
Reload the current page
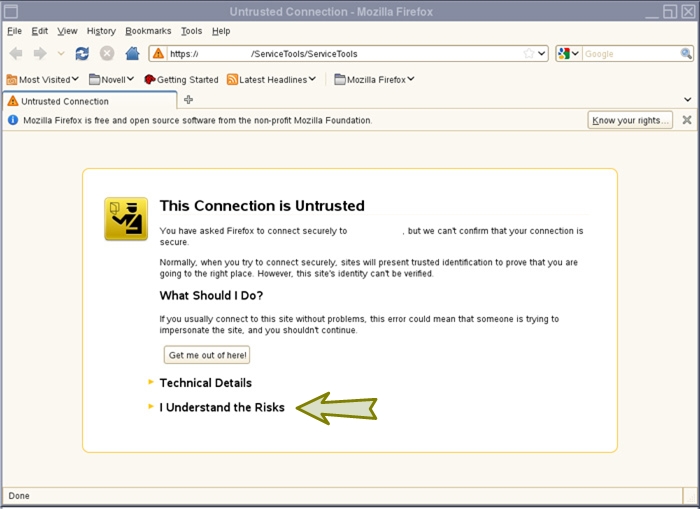point(82,54)
